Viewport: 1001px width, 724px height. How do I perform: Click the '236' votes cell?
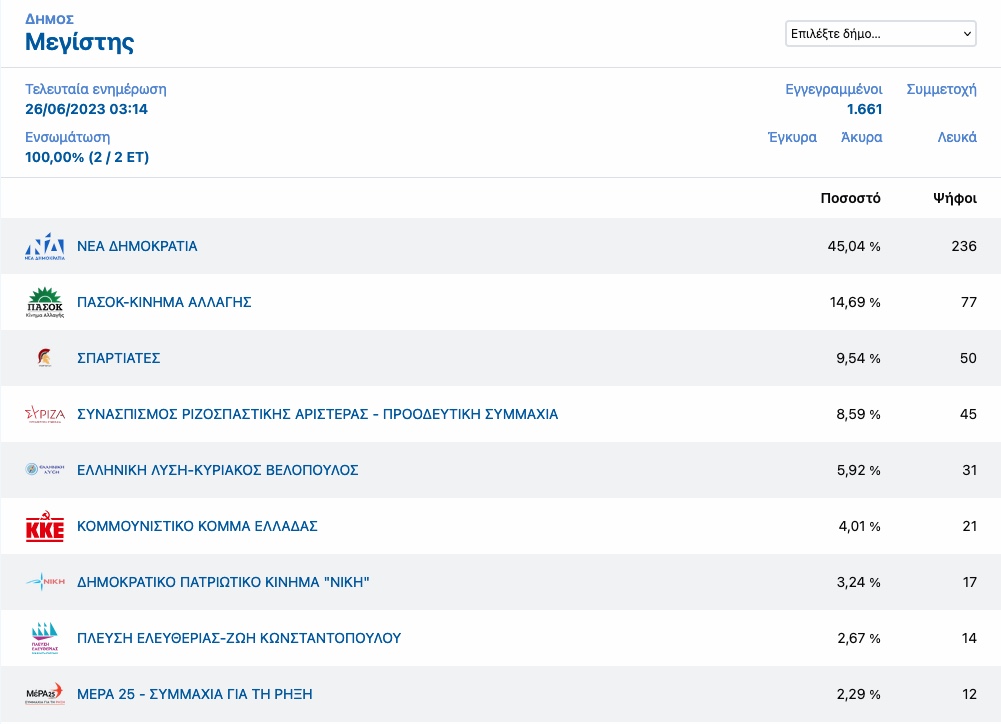964,246
